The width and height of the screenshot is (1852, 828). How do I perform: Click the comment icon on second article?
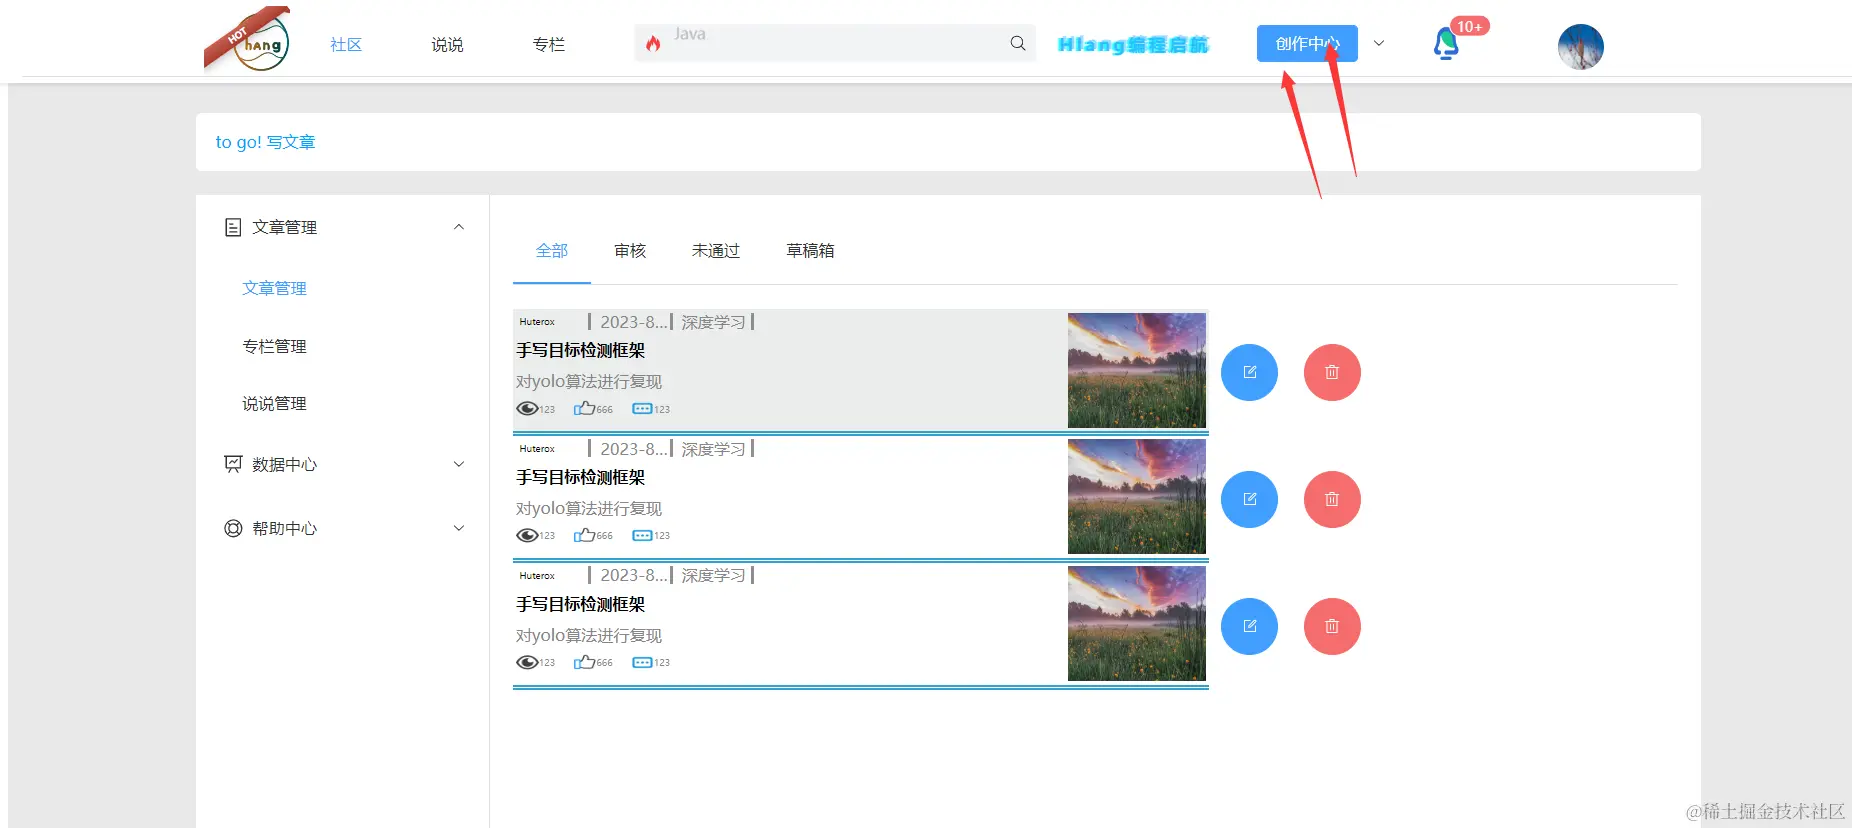click(x=642, y=535)
